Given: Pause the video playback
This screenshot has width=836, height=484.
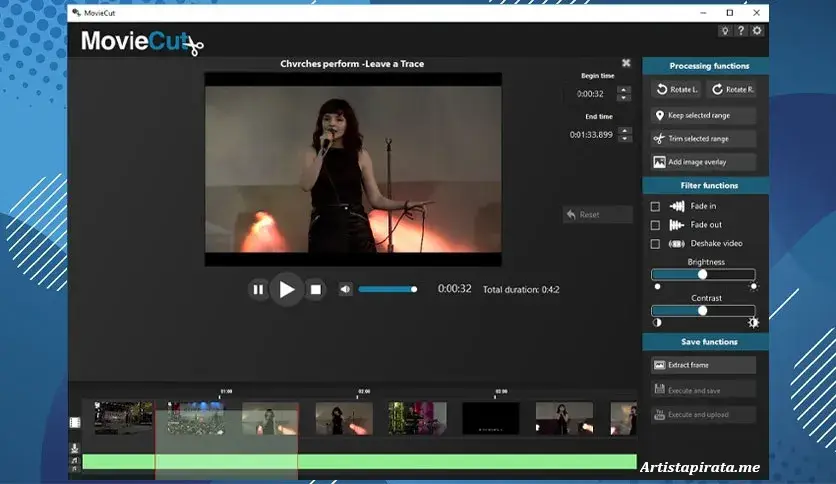Looking at the screenshot, I should [x=258, y=290].
